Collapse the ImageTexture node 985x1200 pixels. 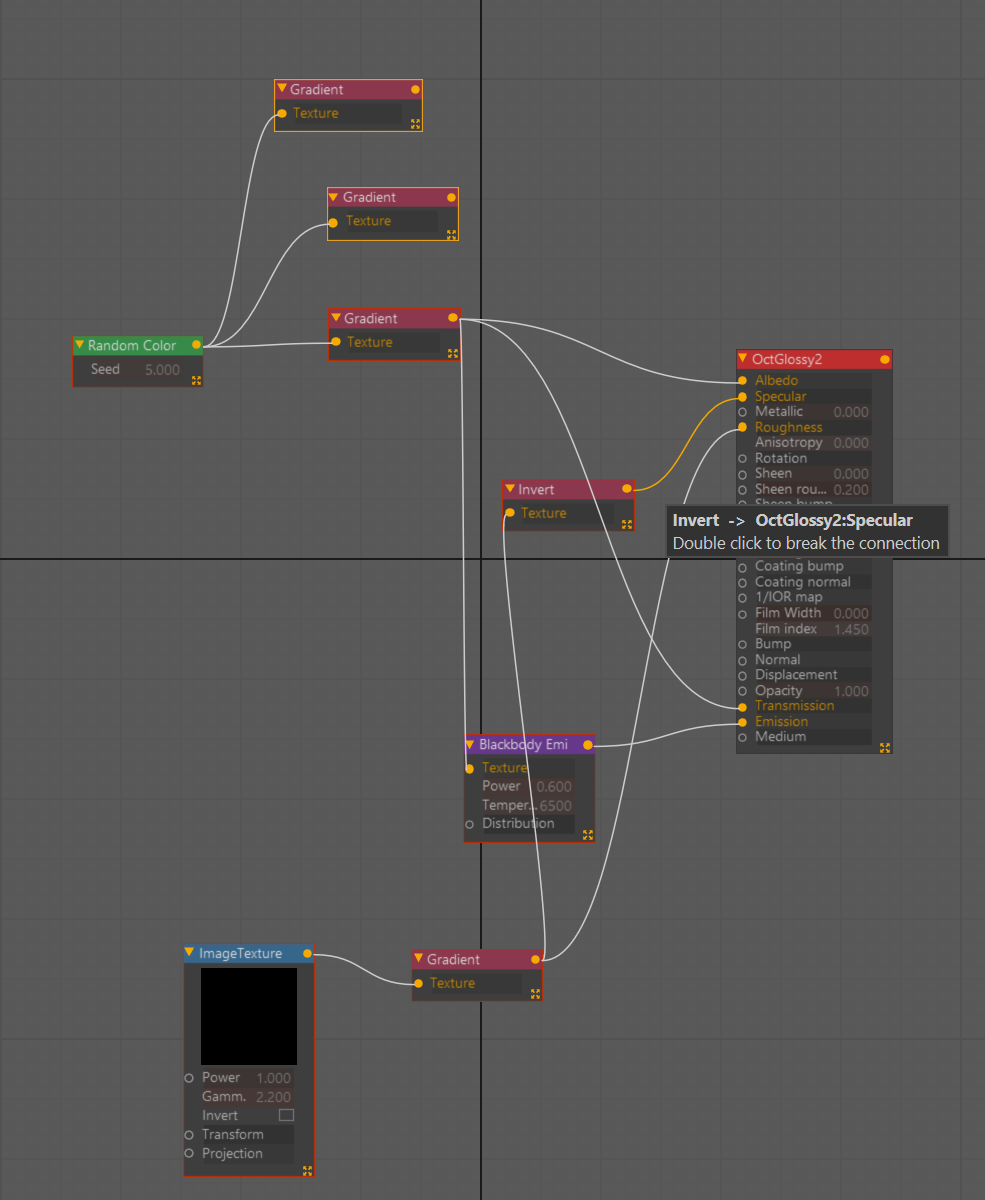(x=189, y=953)
